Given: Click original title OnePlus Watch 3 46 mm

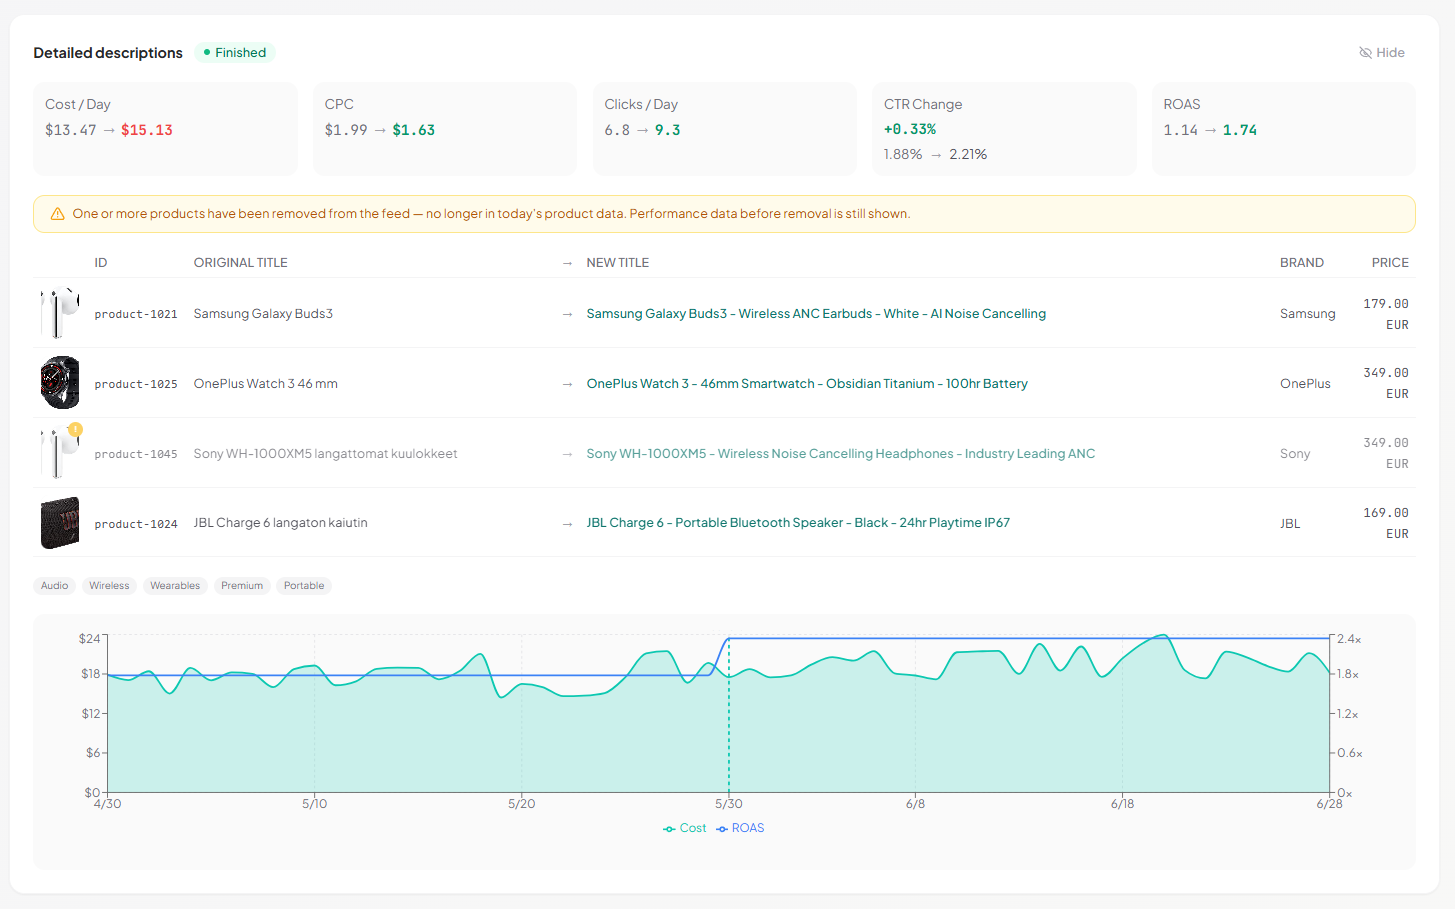Looking at the screenshot, I should (266, 384).
